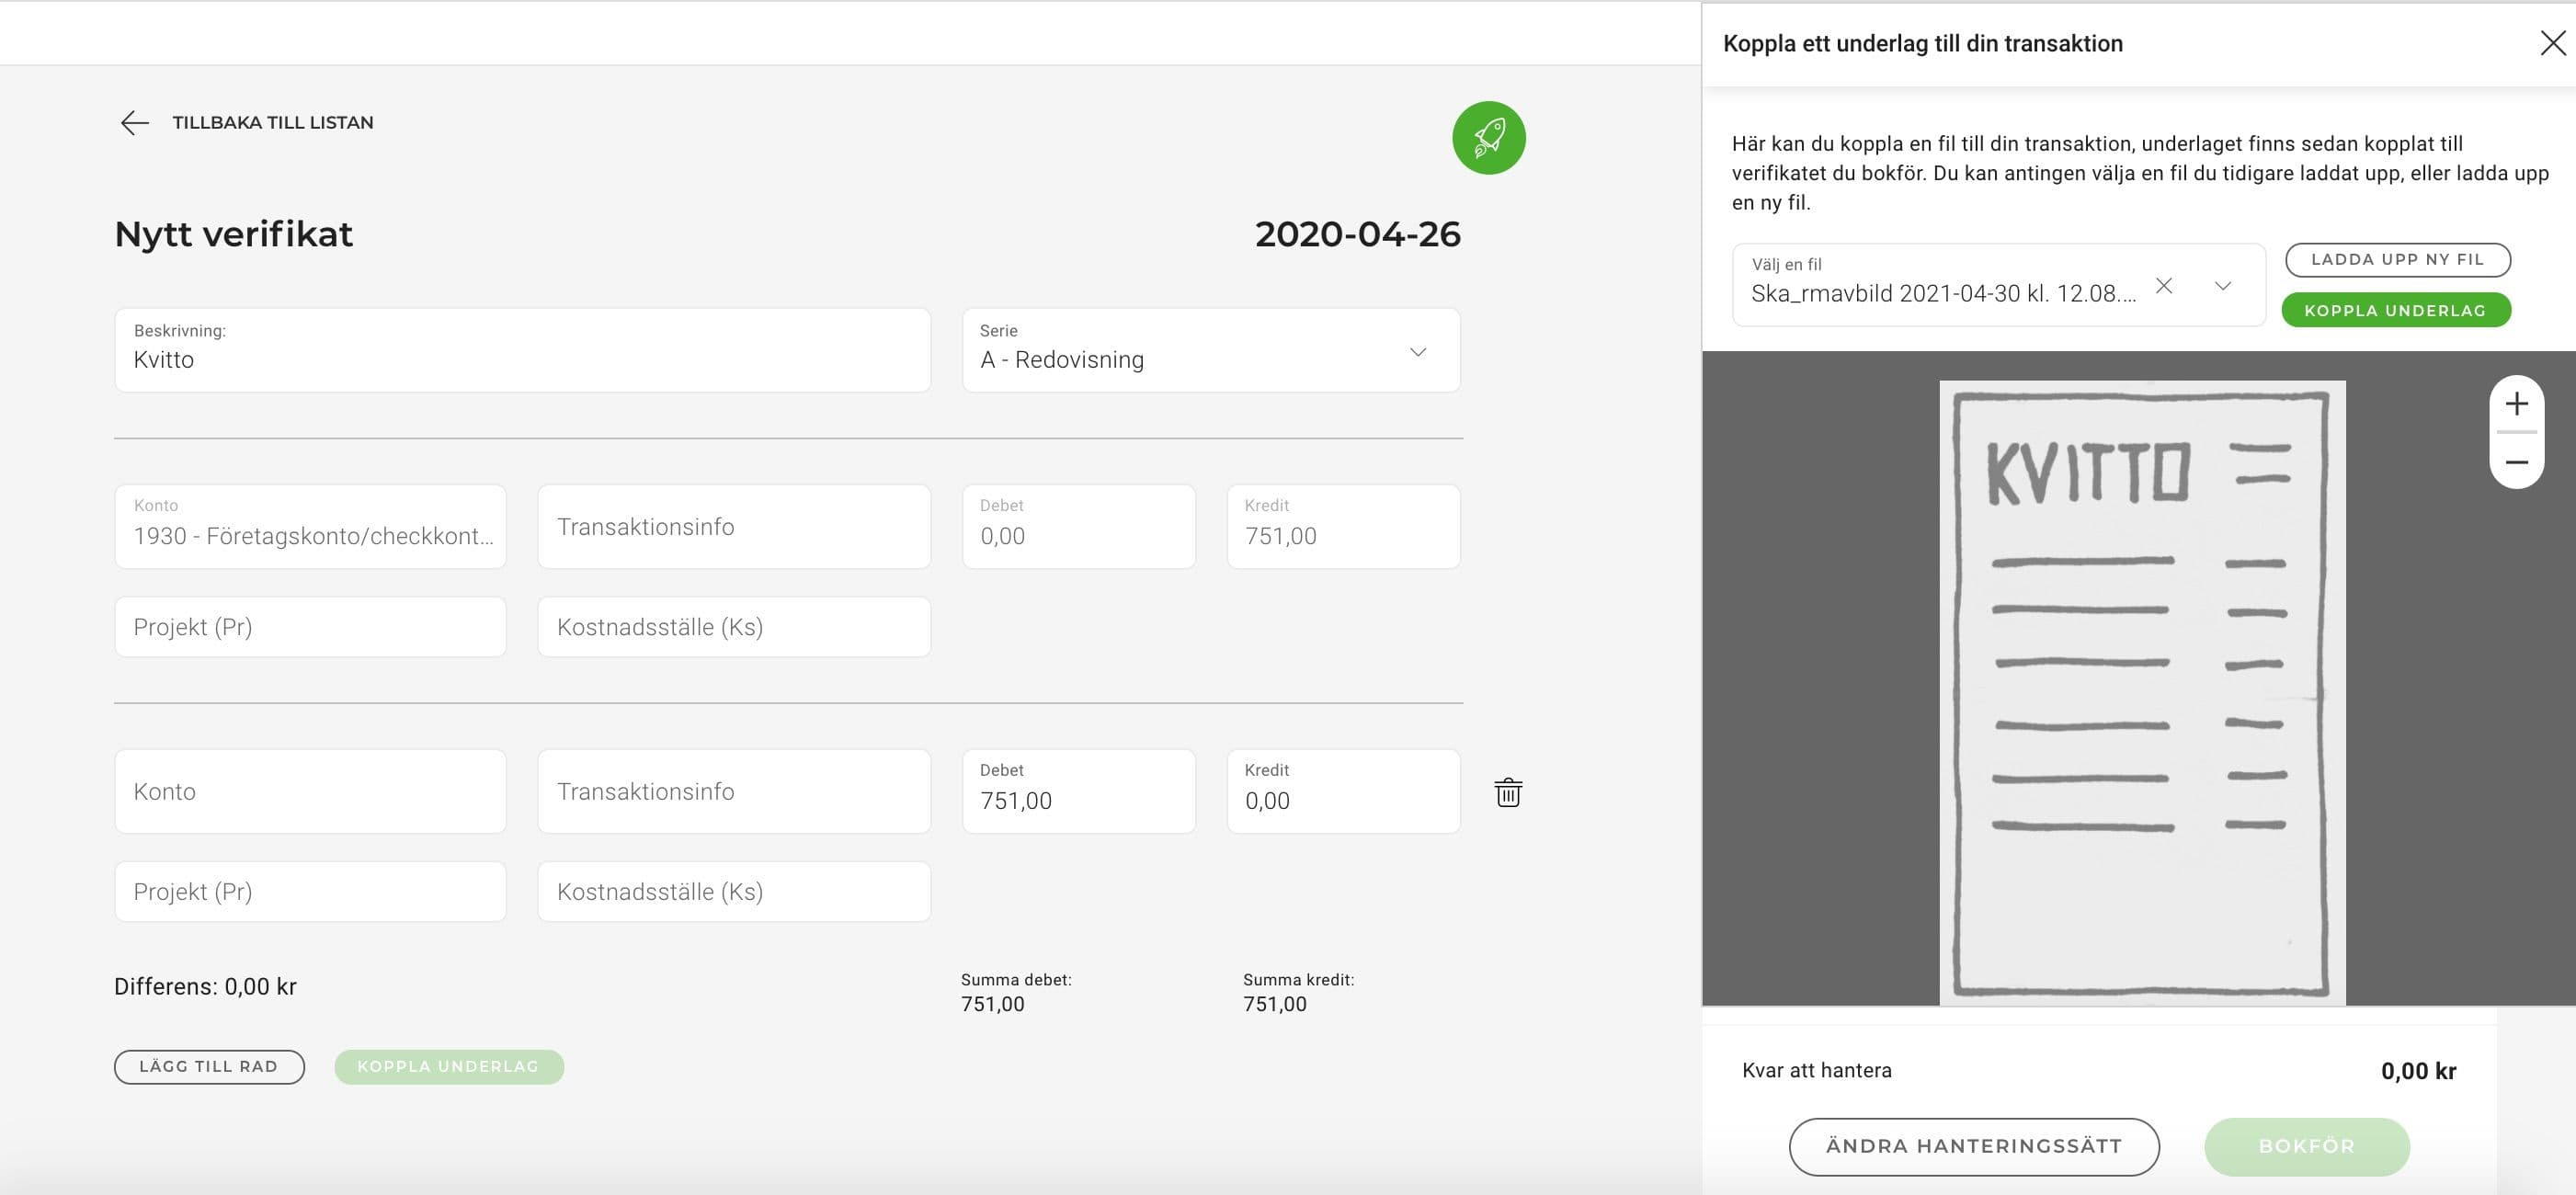Click the Bokför button
Screen dimensions: 2576x1195
click(2306, 1146)
